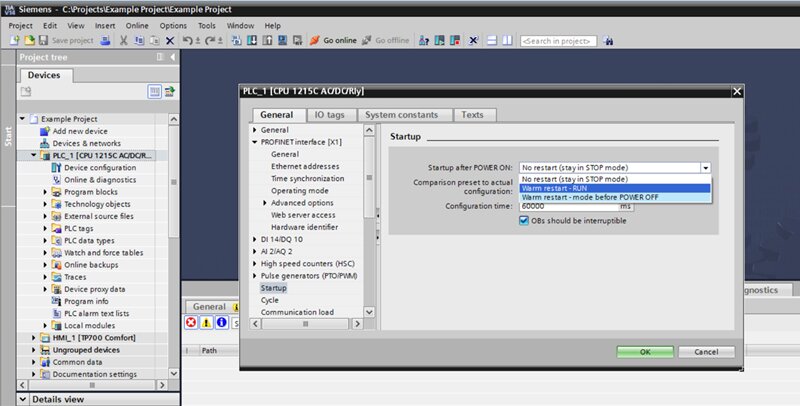The width and height of the screenshot is (800, 406).
Task: Choose Warm restart - RUN option
Action: [x=615, y=188]
